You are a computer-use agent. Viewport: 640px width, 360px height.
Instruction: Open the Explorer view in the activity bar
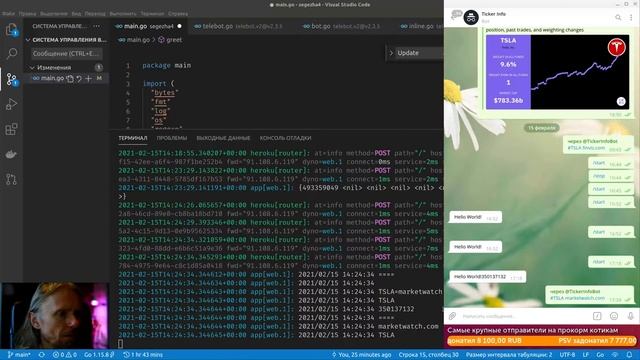11,29
